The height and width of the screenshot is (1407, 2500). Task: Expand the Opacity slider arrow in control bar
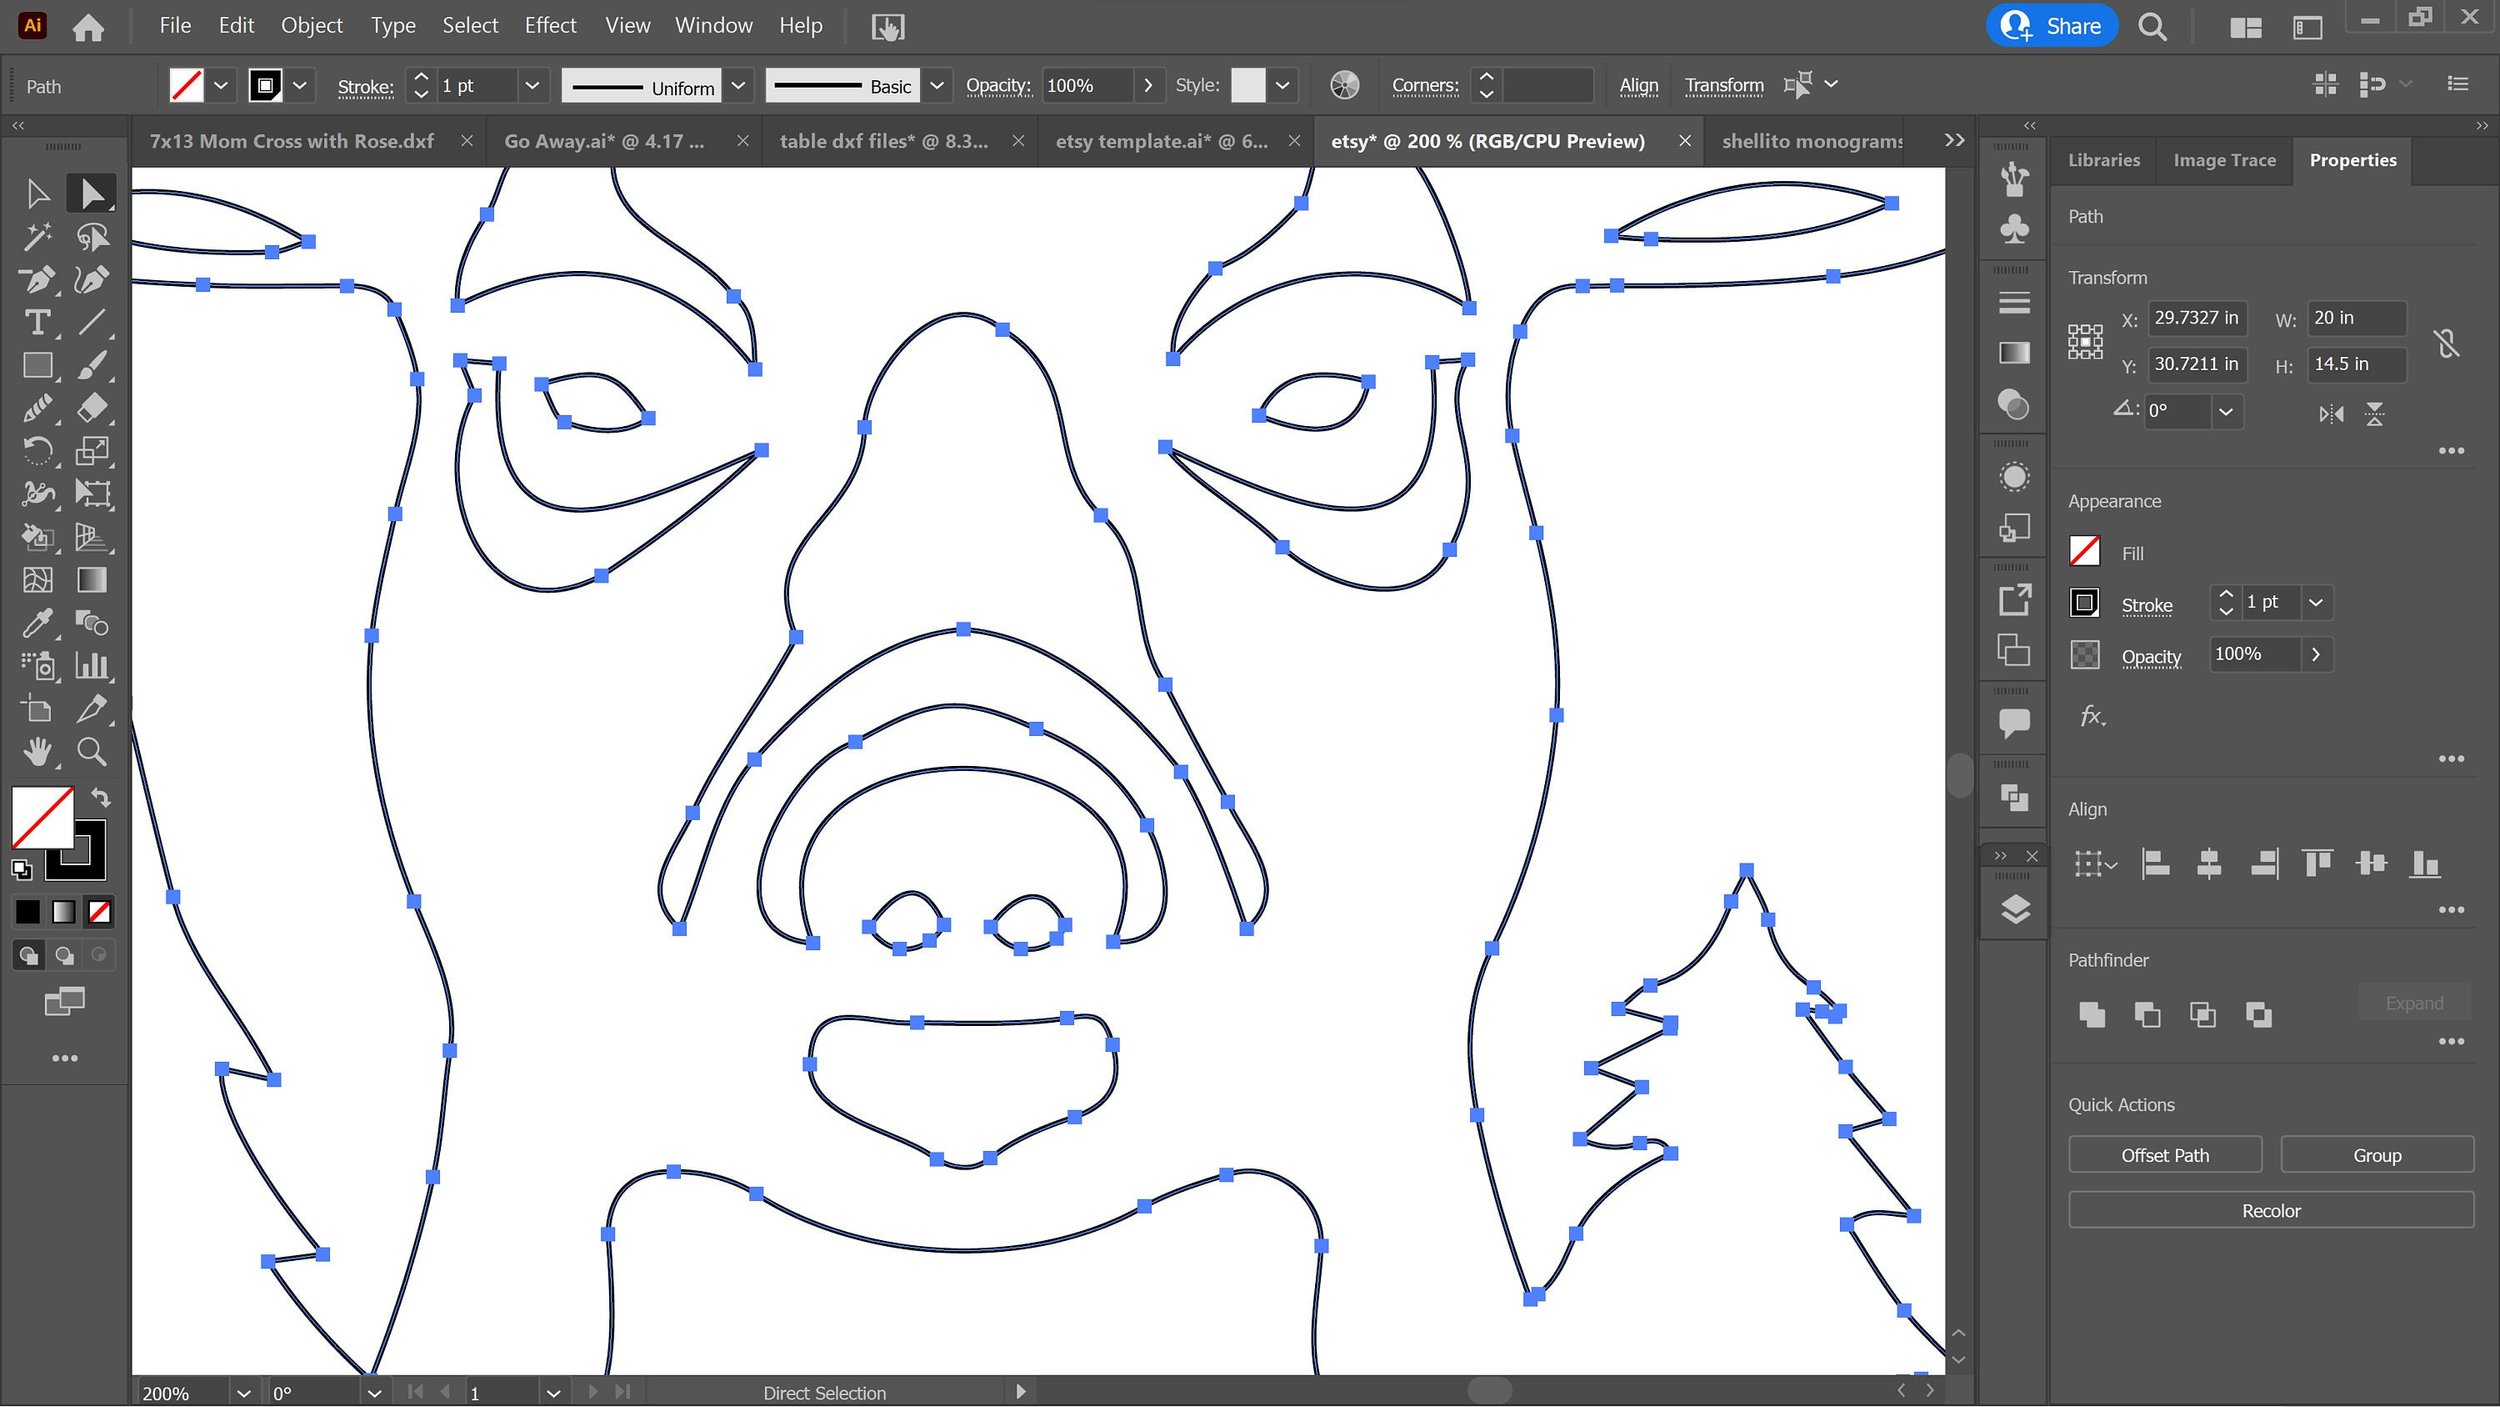tap(1148, 86)
